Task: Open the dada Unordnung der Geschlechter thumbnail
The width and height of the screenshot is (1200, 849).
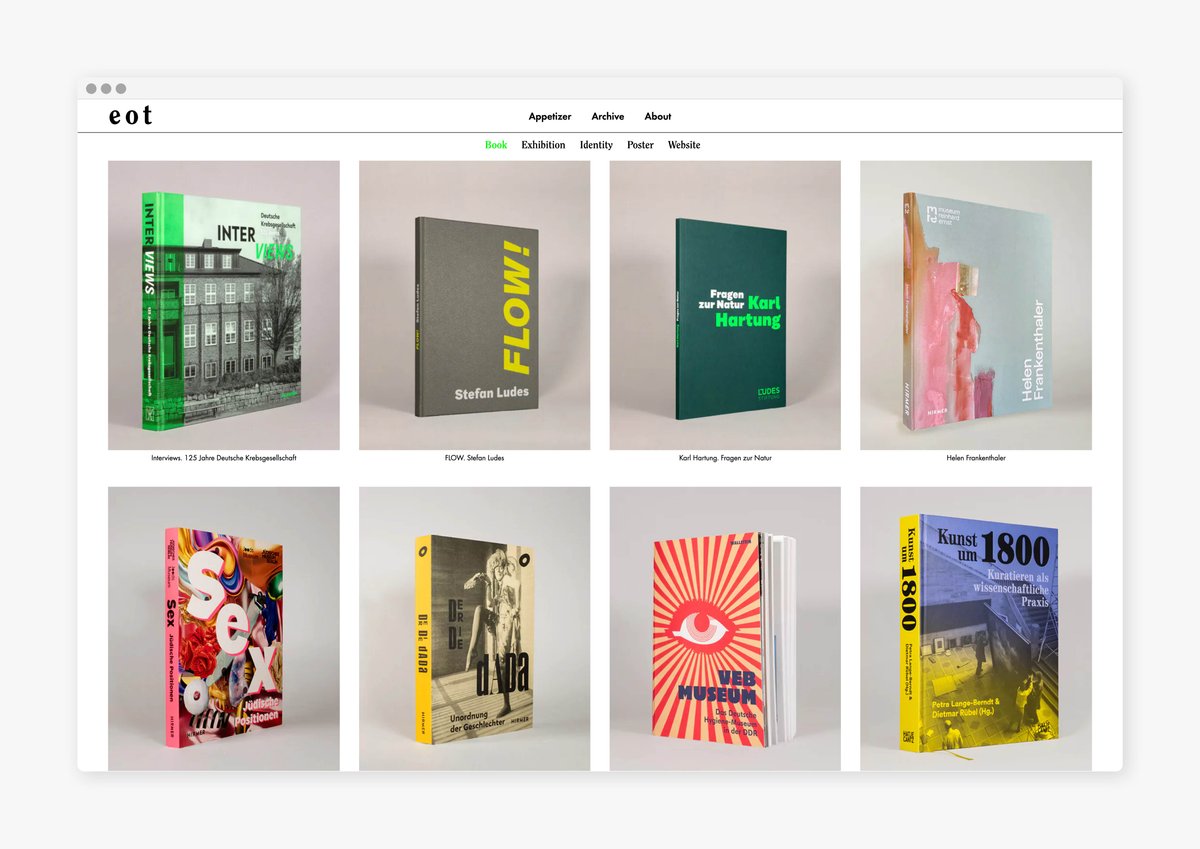Action: point(475,629)
